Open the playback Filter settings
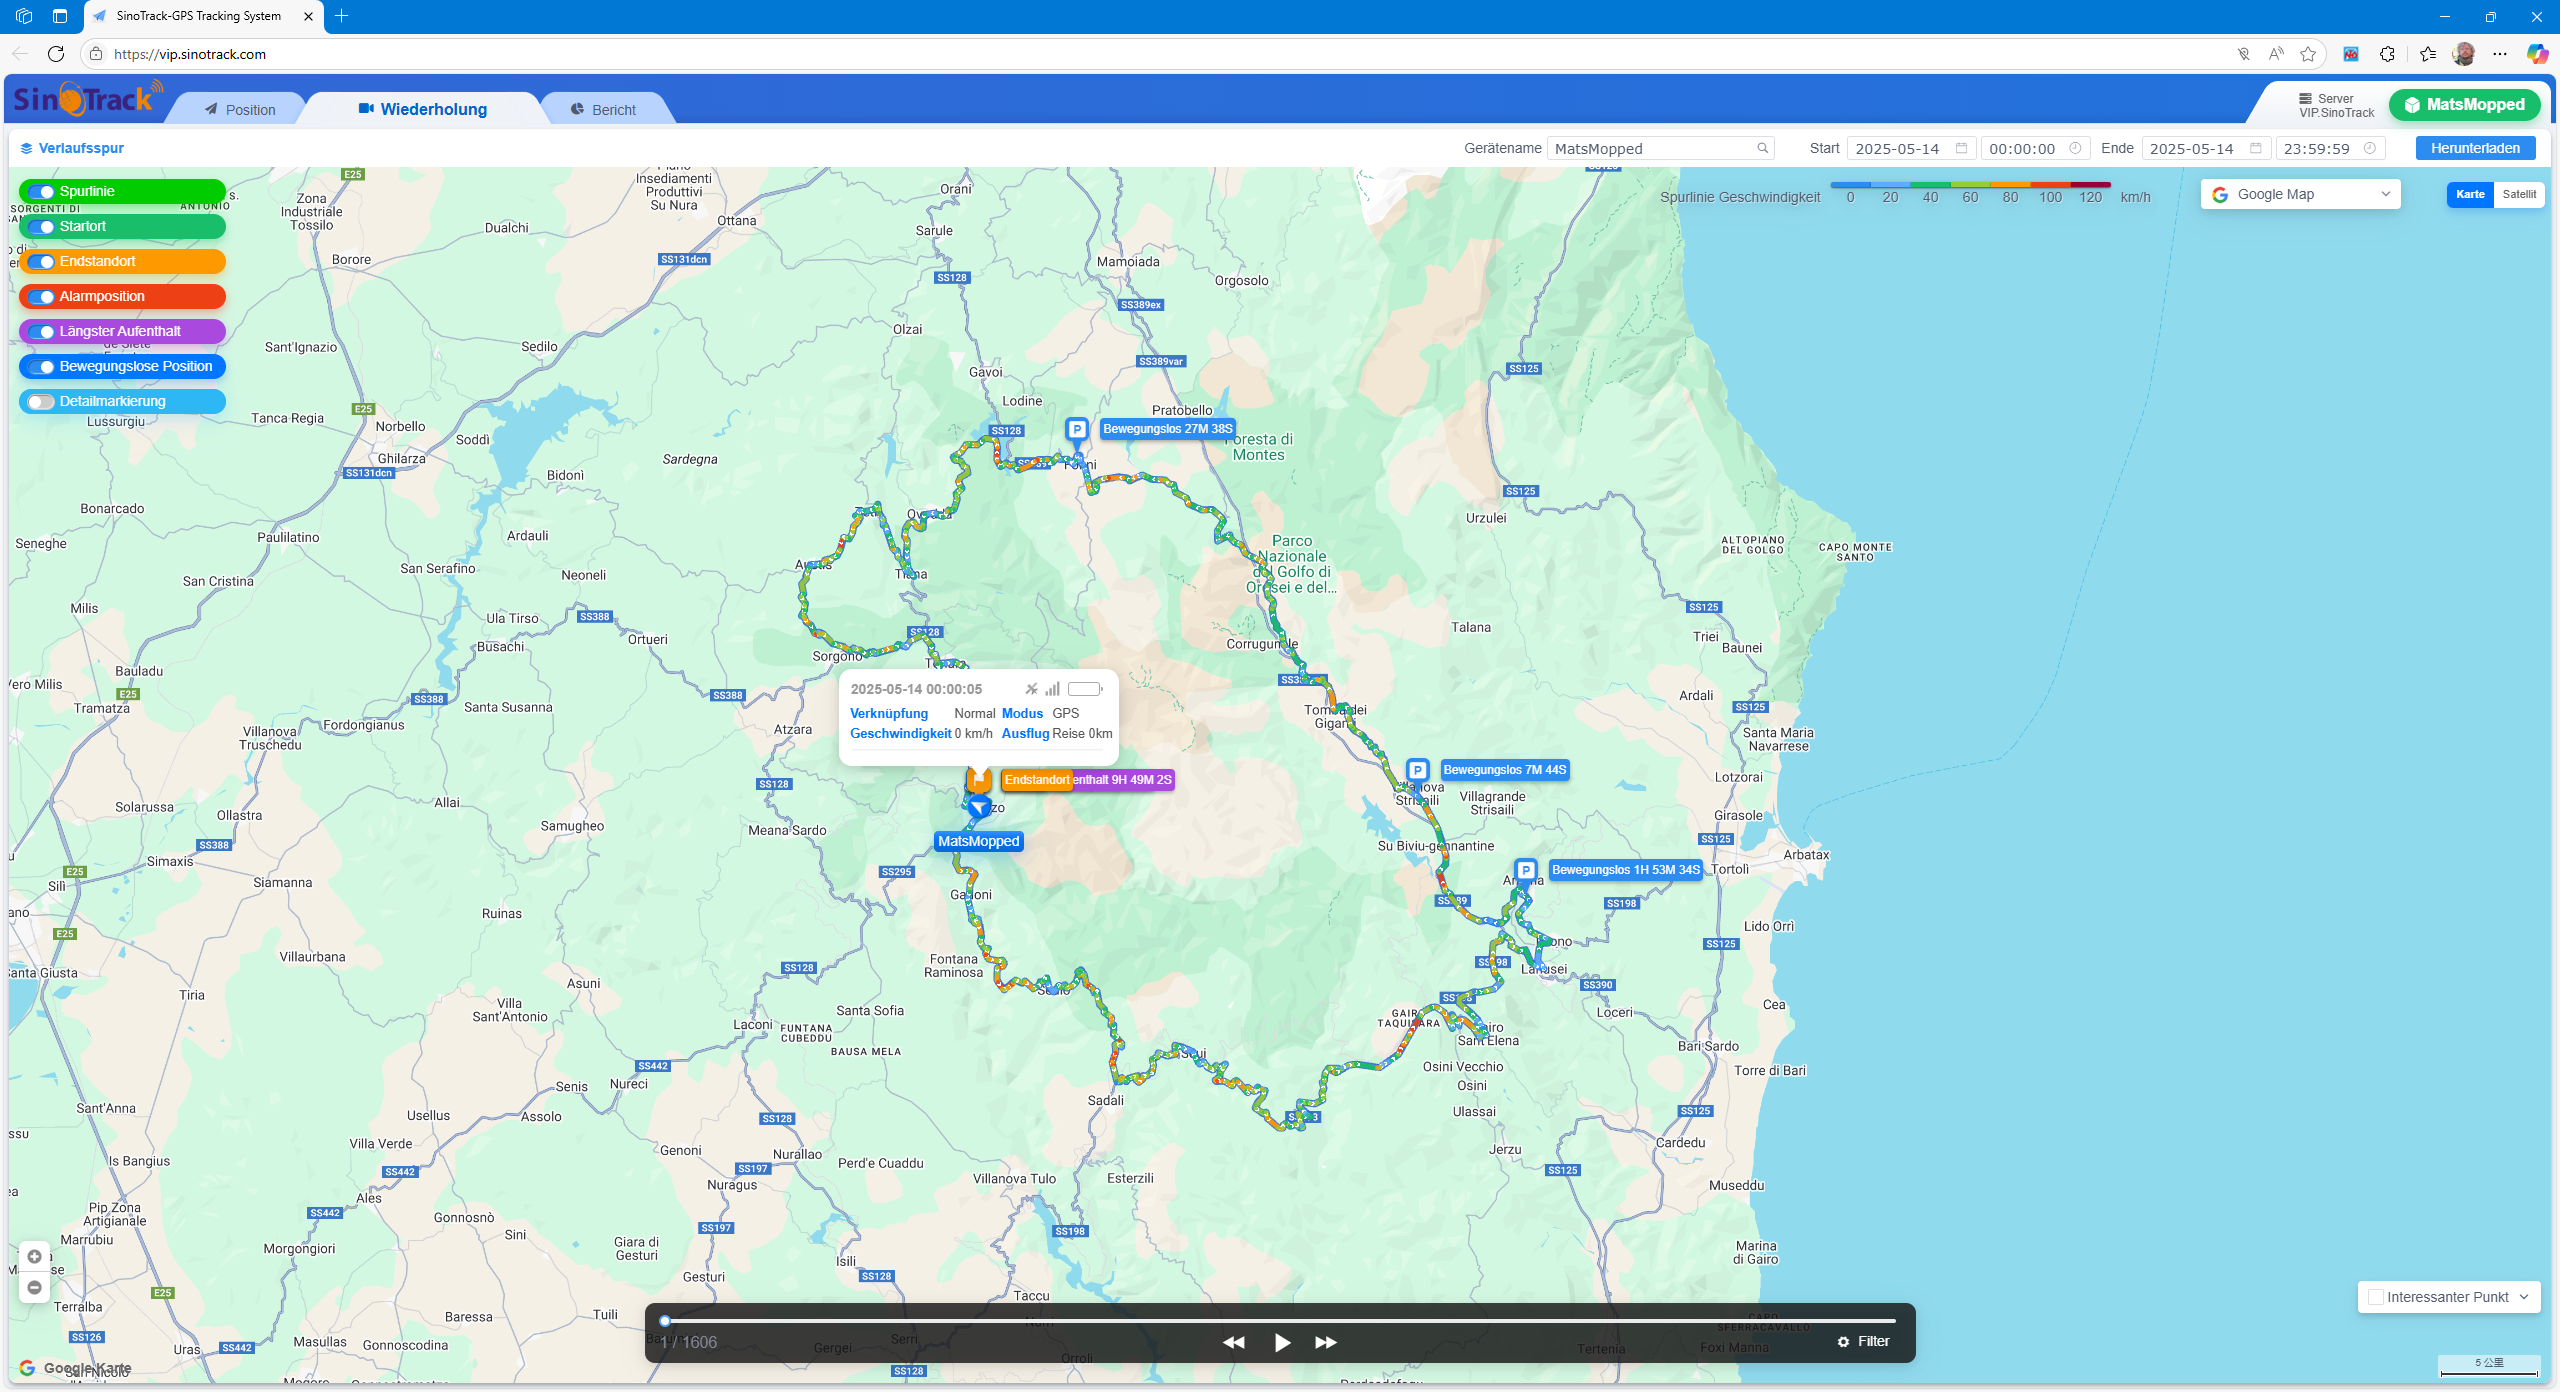Screen dimensions: 2560x1392 point(1864,1341)
